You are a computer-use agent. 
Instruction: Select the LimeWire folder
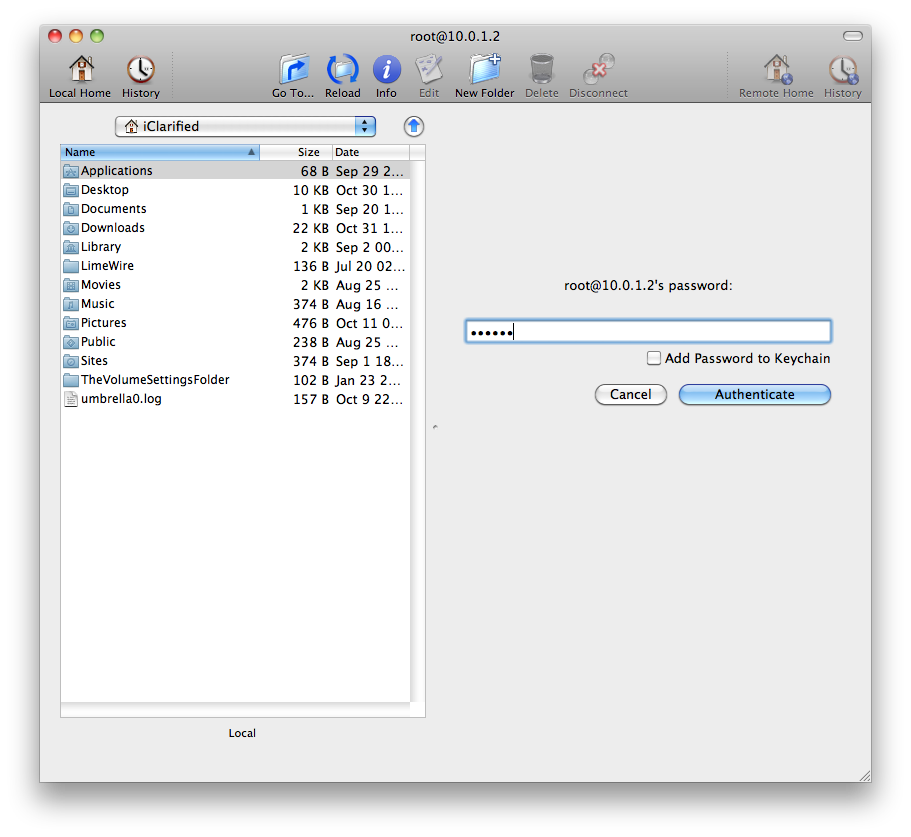pos(107,266)
